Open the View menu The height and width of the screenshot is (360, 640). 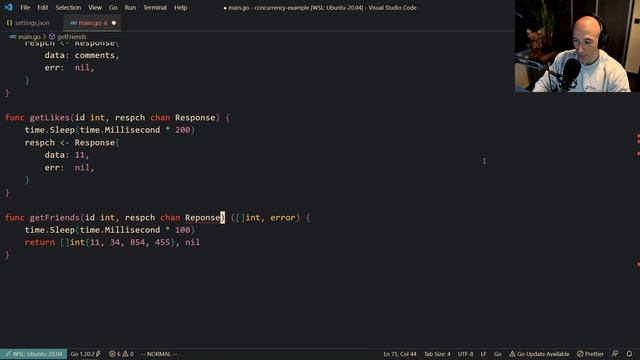coord(95,7)
